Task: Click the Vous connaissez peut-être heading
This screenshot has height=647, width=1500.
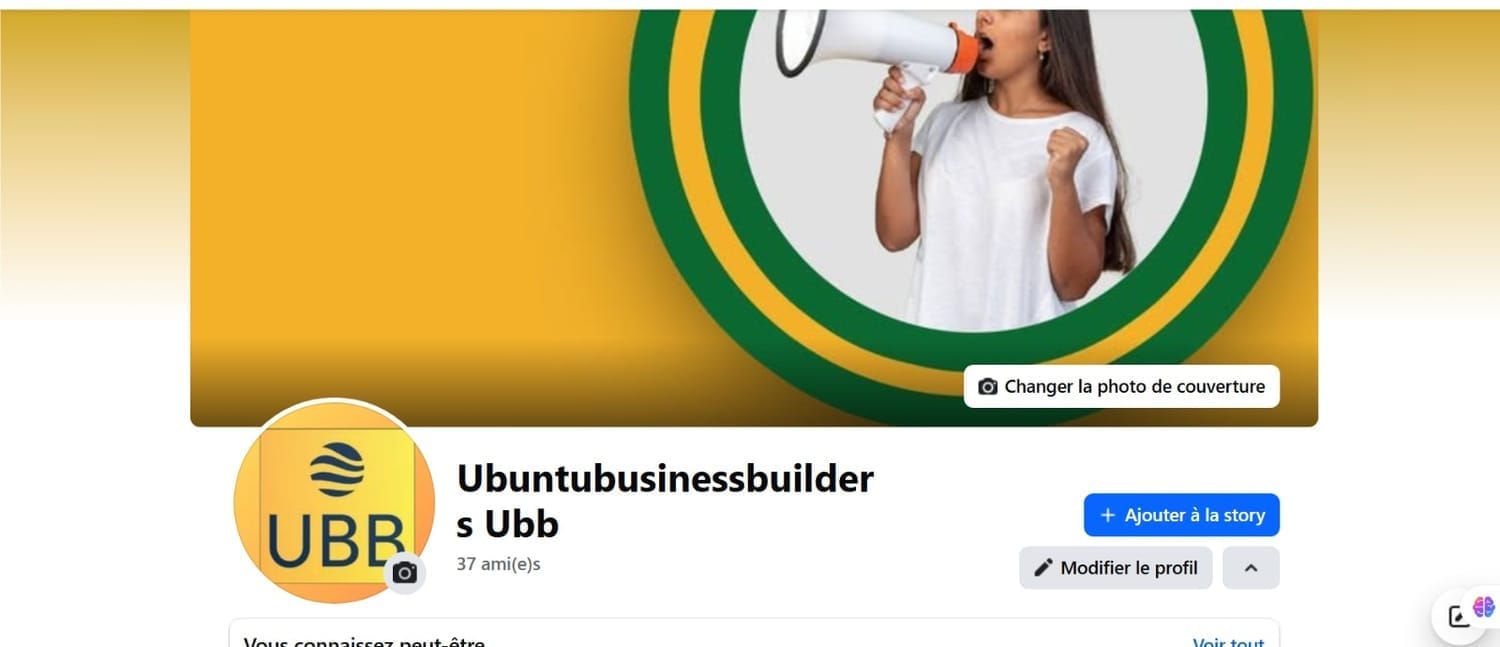Action: click(364, 642)
